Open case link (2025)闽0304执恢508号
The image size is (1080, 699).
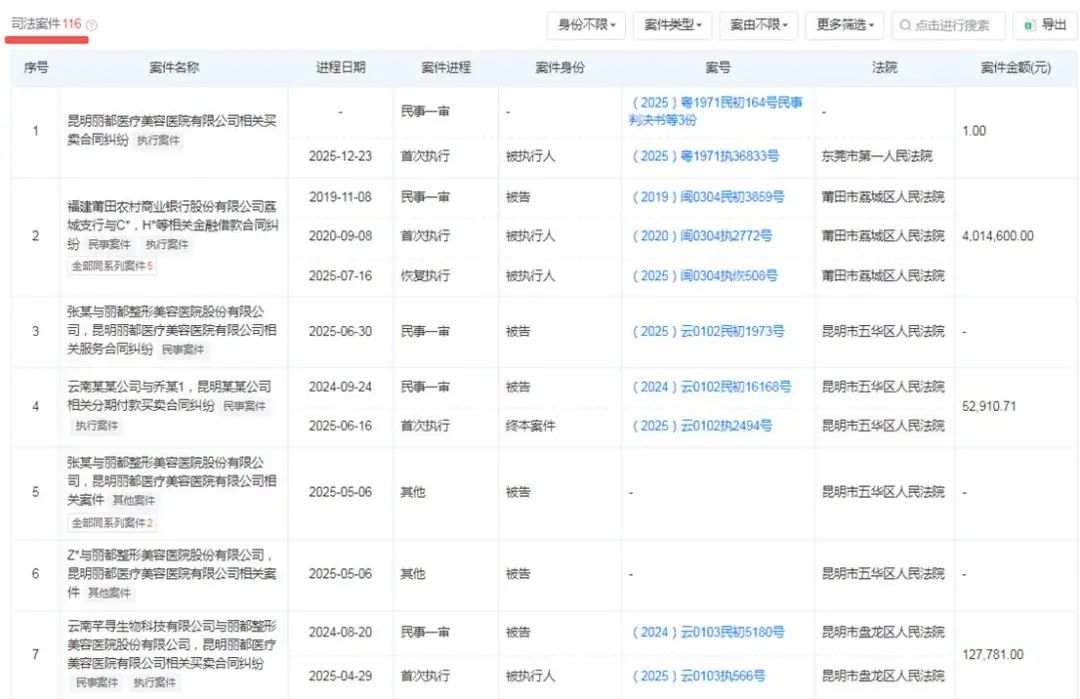pos(705,276)
